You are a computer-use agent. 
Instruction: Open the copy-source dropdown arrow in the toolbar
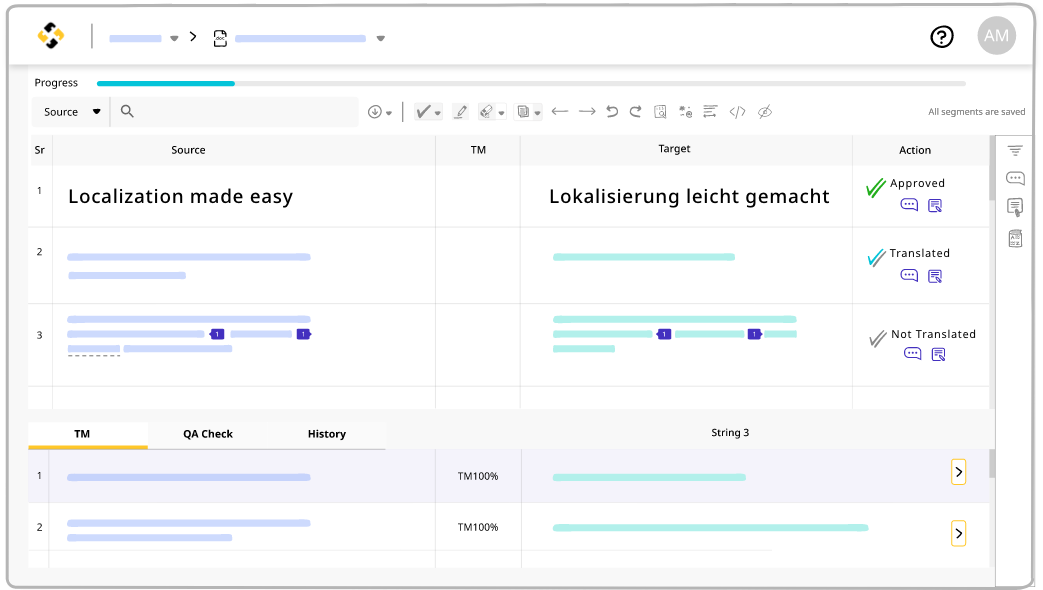pos(540,111)
